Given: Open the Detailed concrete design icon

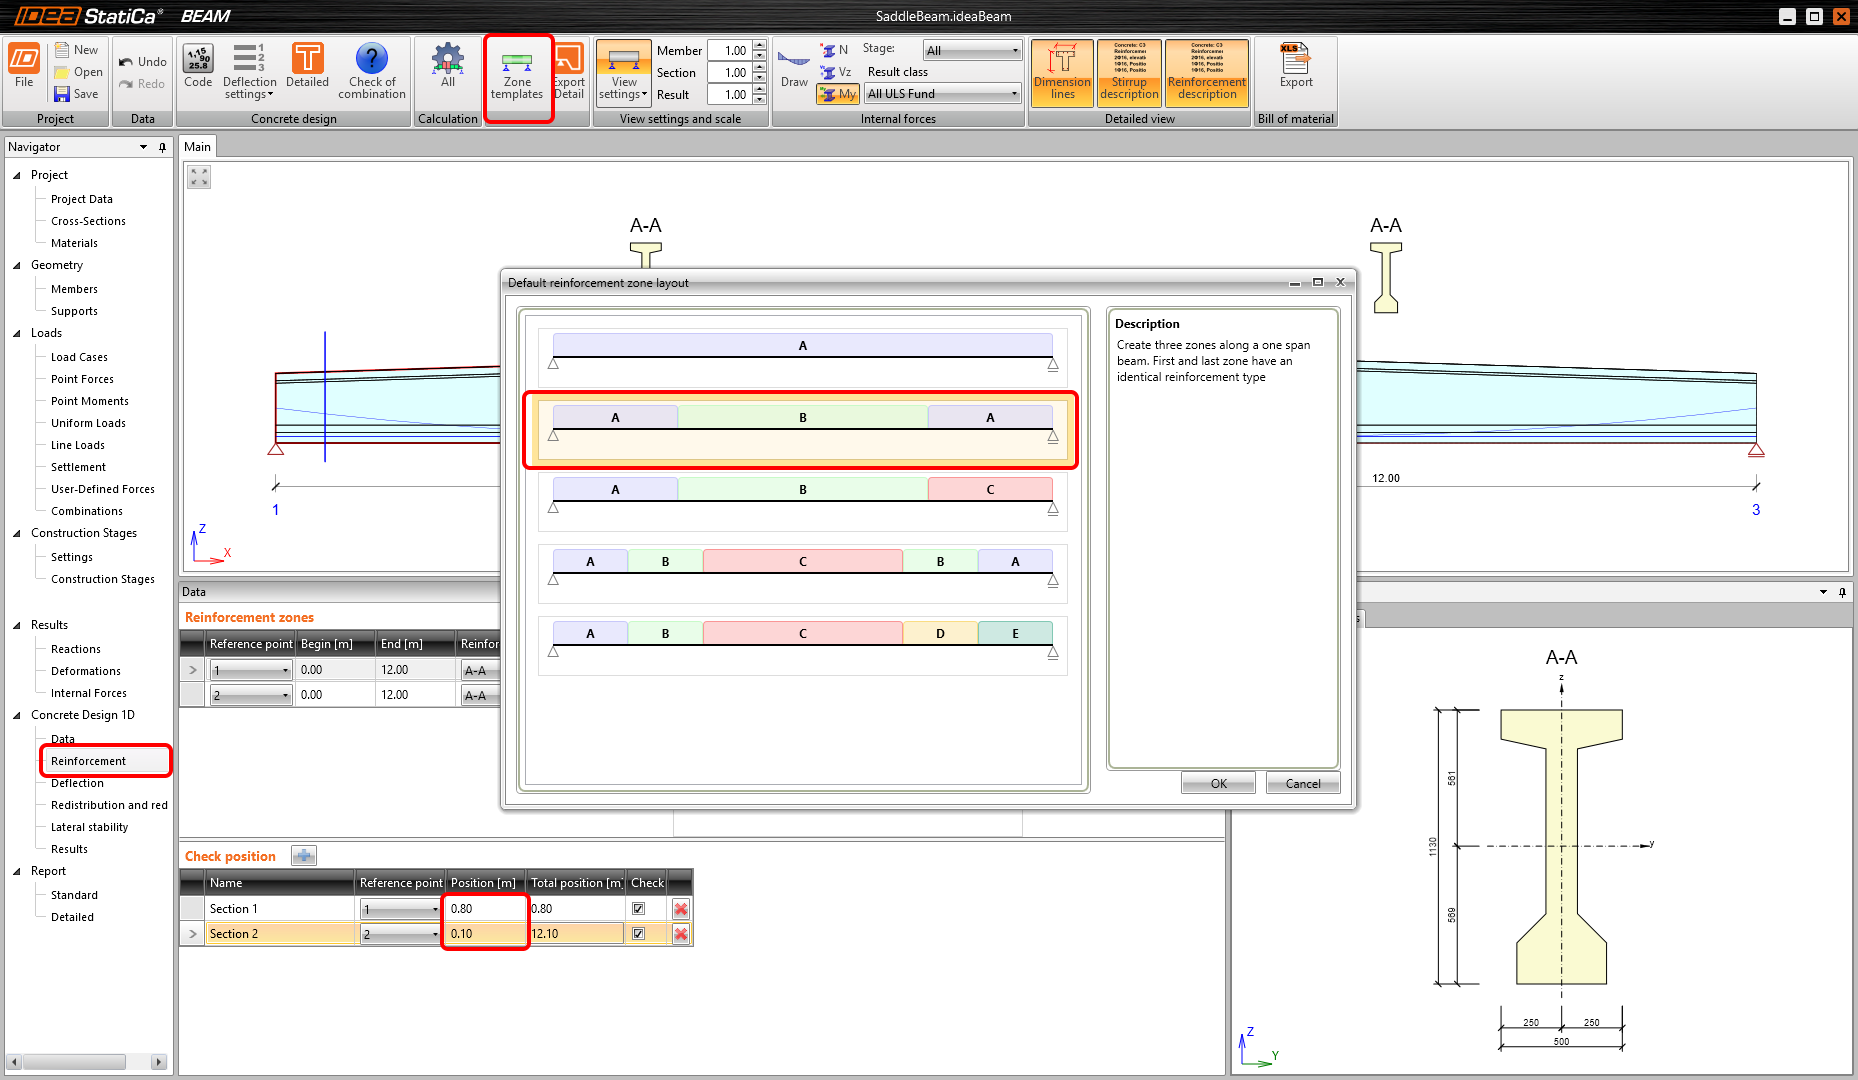Looking at the screenshot, I should click(307, 66).
